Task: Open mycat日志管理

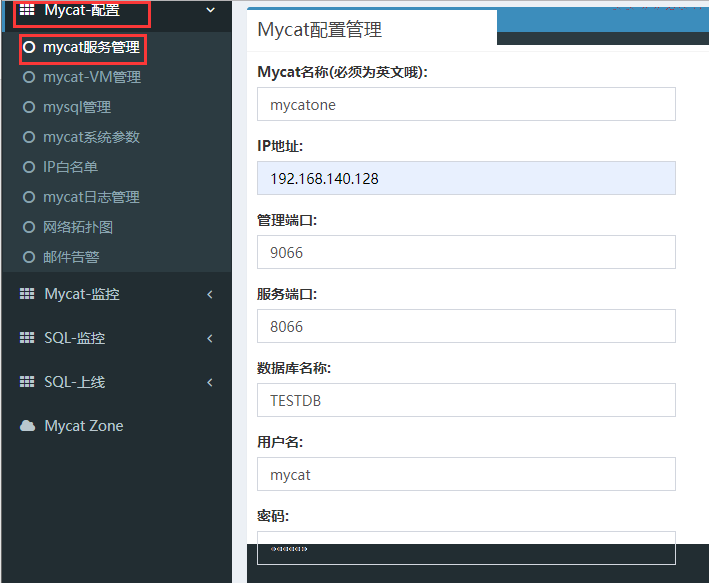Action: pyautogui.click(x=91, y=197)
